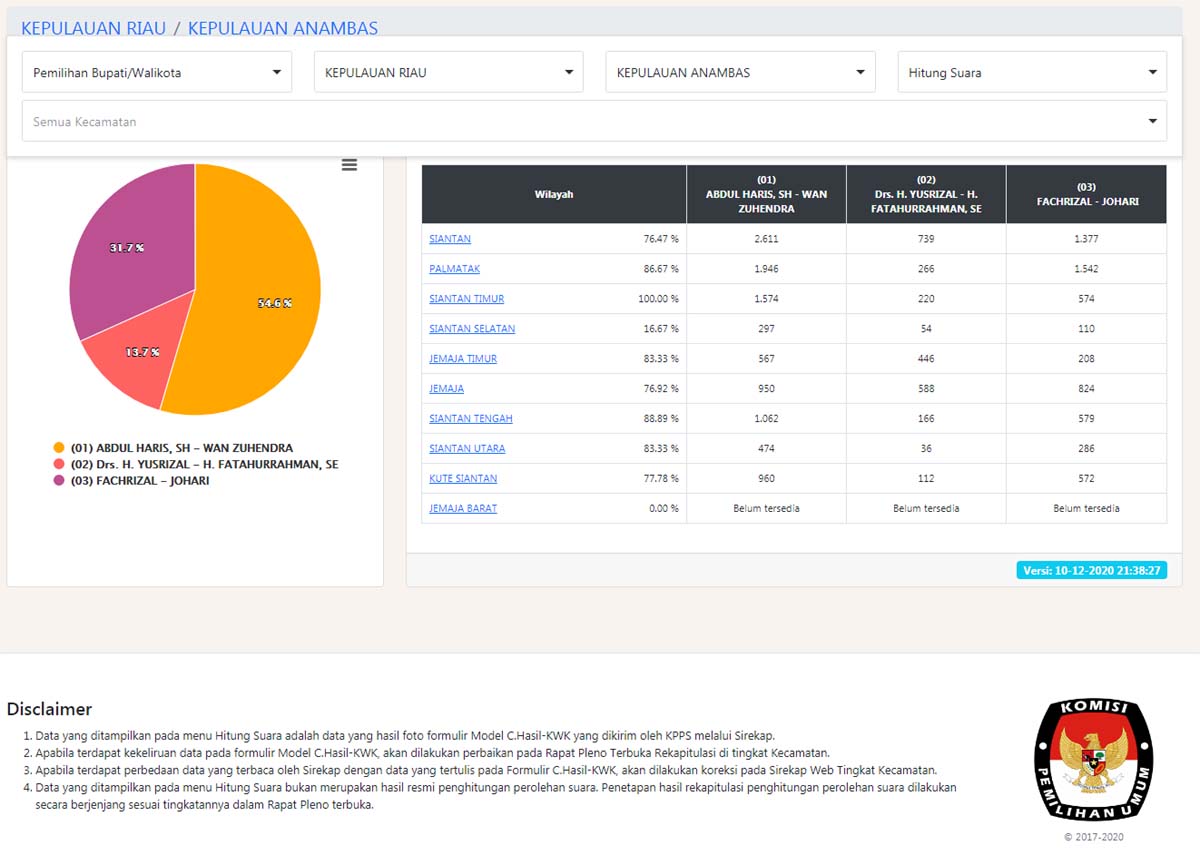Toggle red legend marker for Yusrizal
Image resolution: width=1200 pixels, height=855 pixels.
59,464
